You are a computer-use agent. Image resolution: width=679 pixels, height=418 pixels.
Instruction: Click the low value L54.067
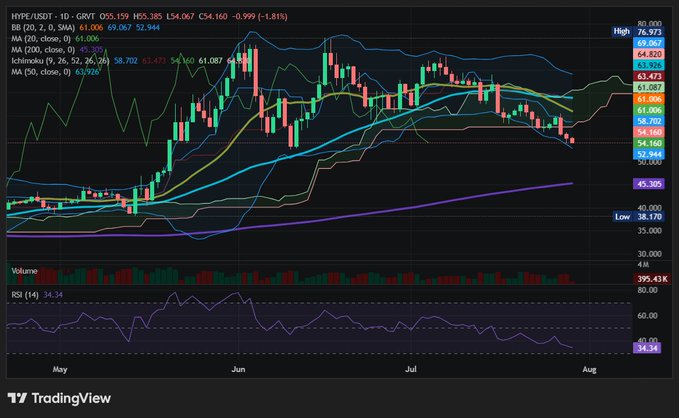tap(181, 16)
